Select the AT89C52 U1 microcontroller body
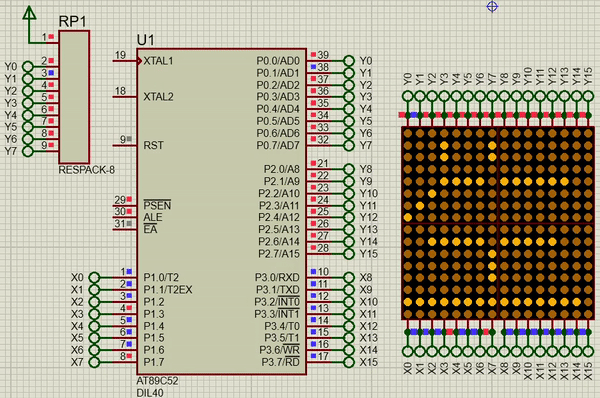600x398 pixels. [x=222, y=211]
